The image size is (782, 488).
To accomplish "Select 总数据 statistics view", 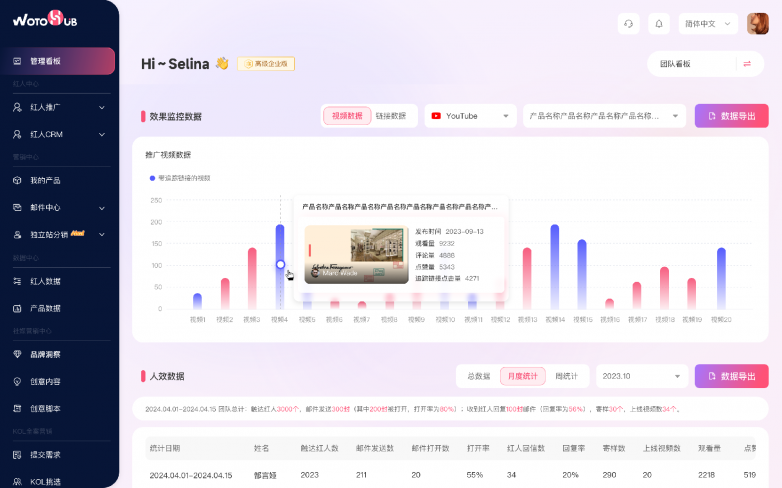I will (x=479, y=376).
